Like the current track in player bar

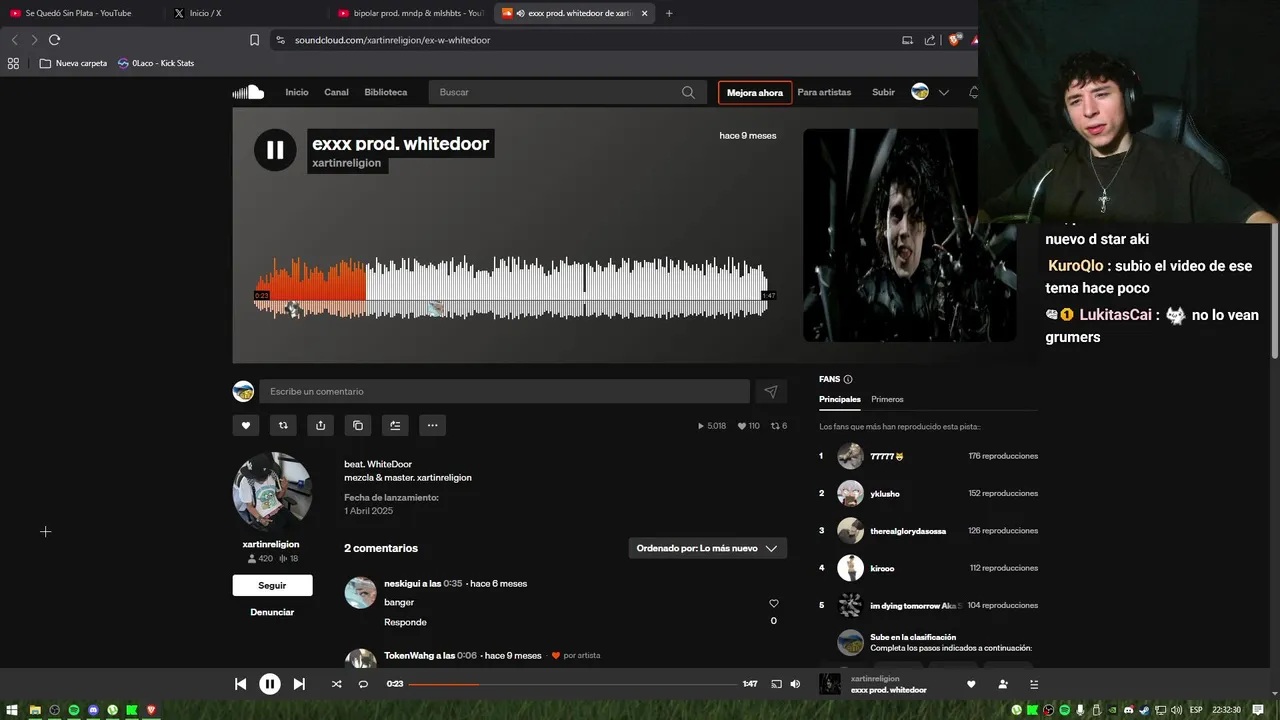click(x=971, y=684)
